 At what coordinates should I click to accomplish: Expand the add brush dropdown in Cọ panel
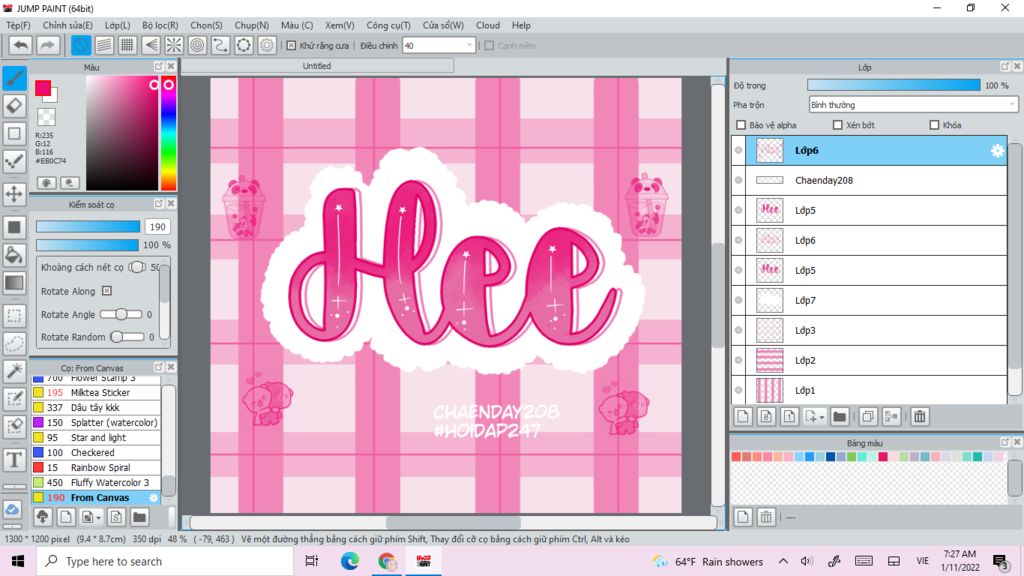pyautogui.click(x=98, y=517)
